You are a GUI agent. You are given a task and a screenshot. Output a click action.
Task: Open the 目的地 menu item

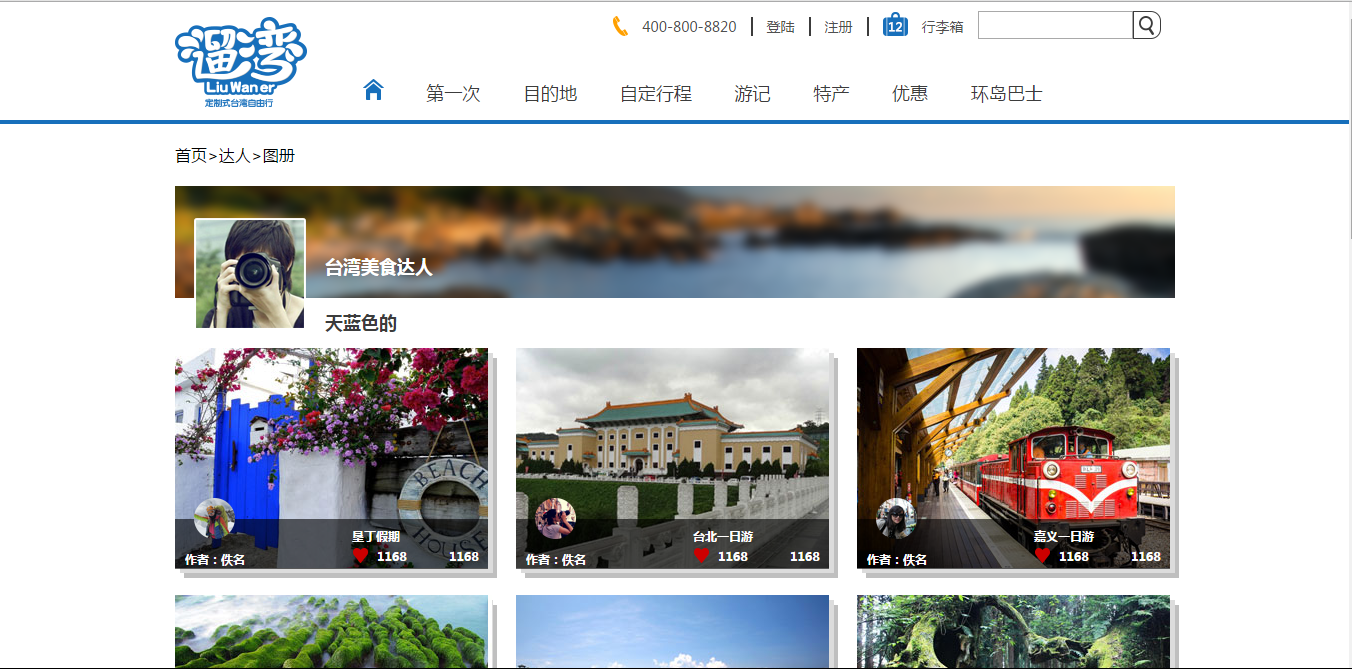[550, 94]
